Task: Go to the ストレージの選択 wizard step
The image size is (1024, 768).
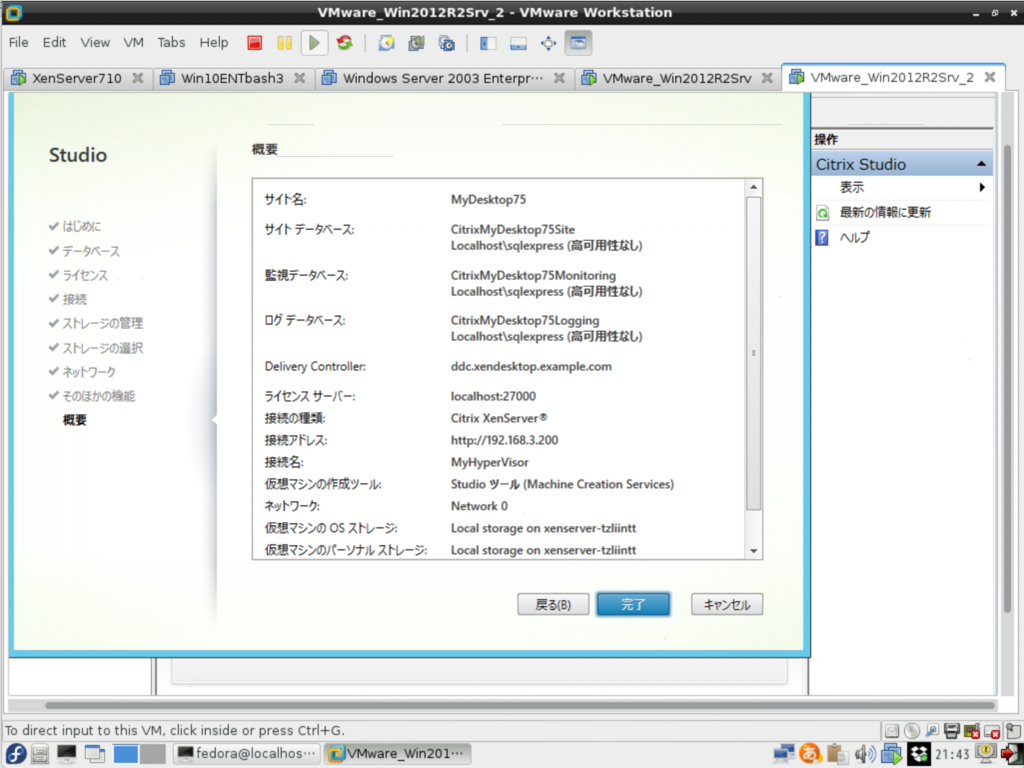Action: click(103, 347)
